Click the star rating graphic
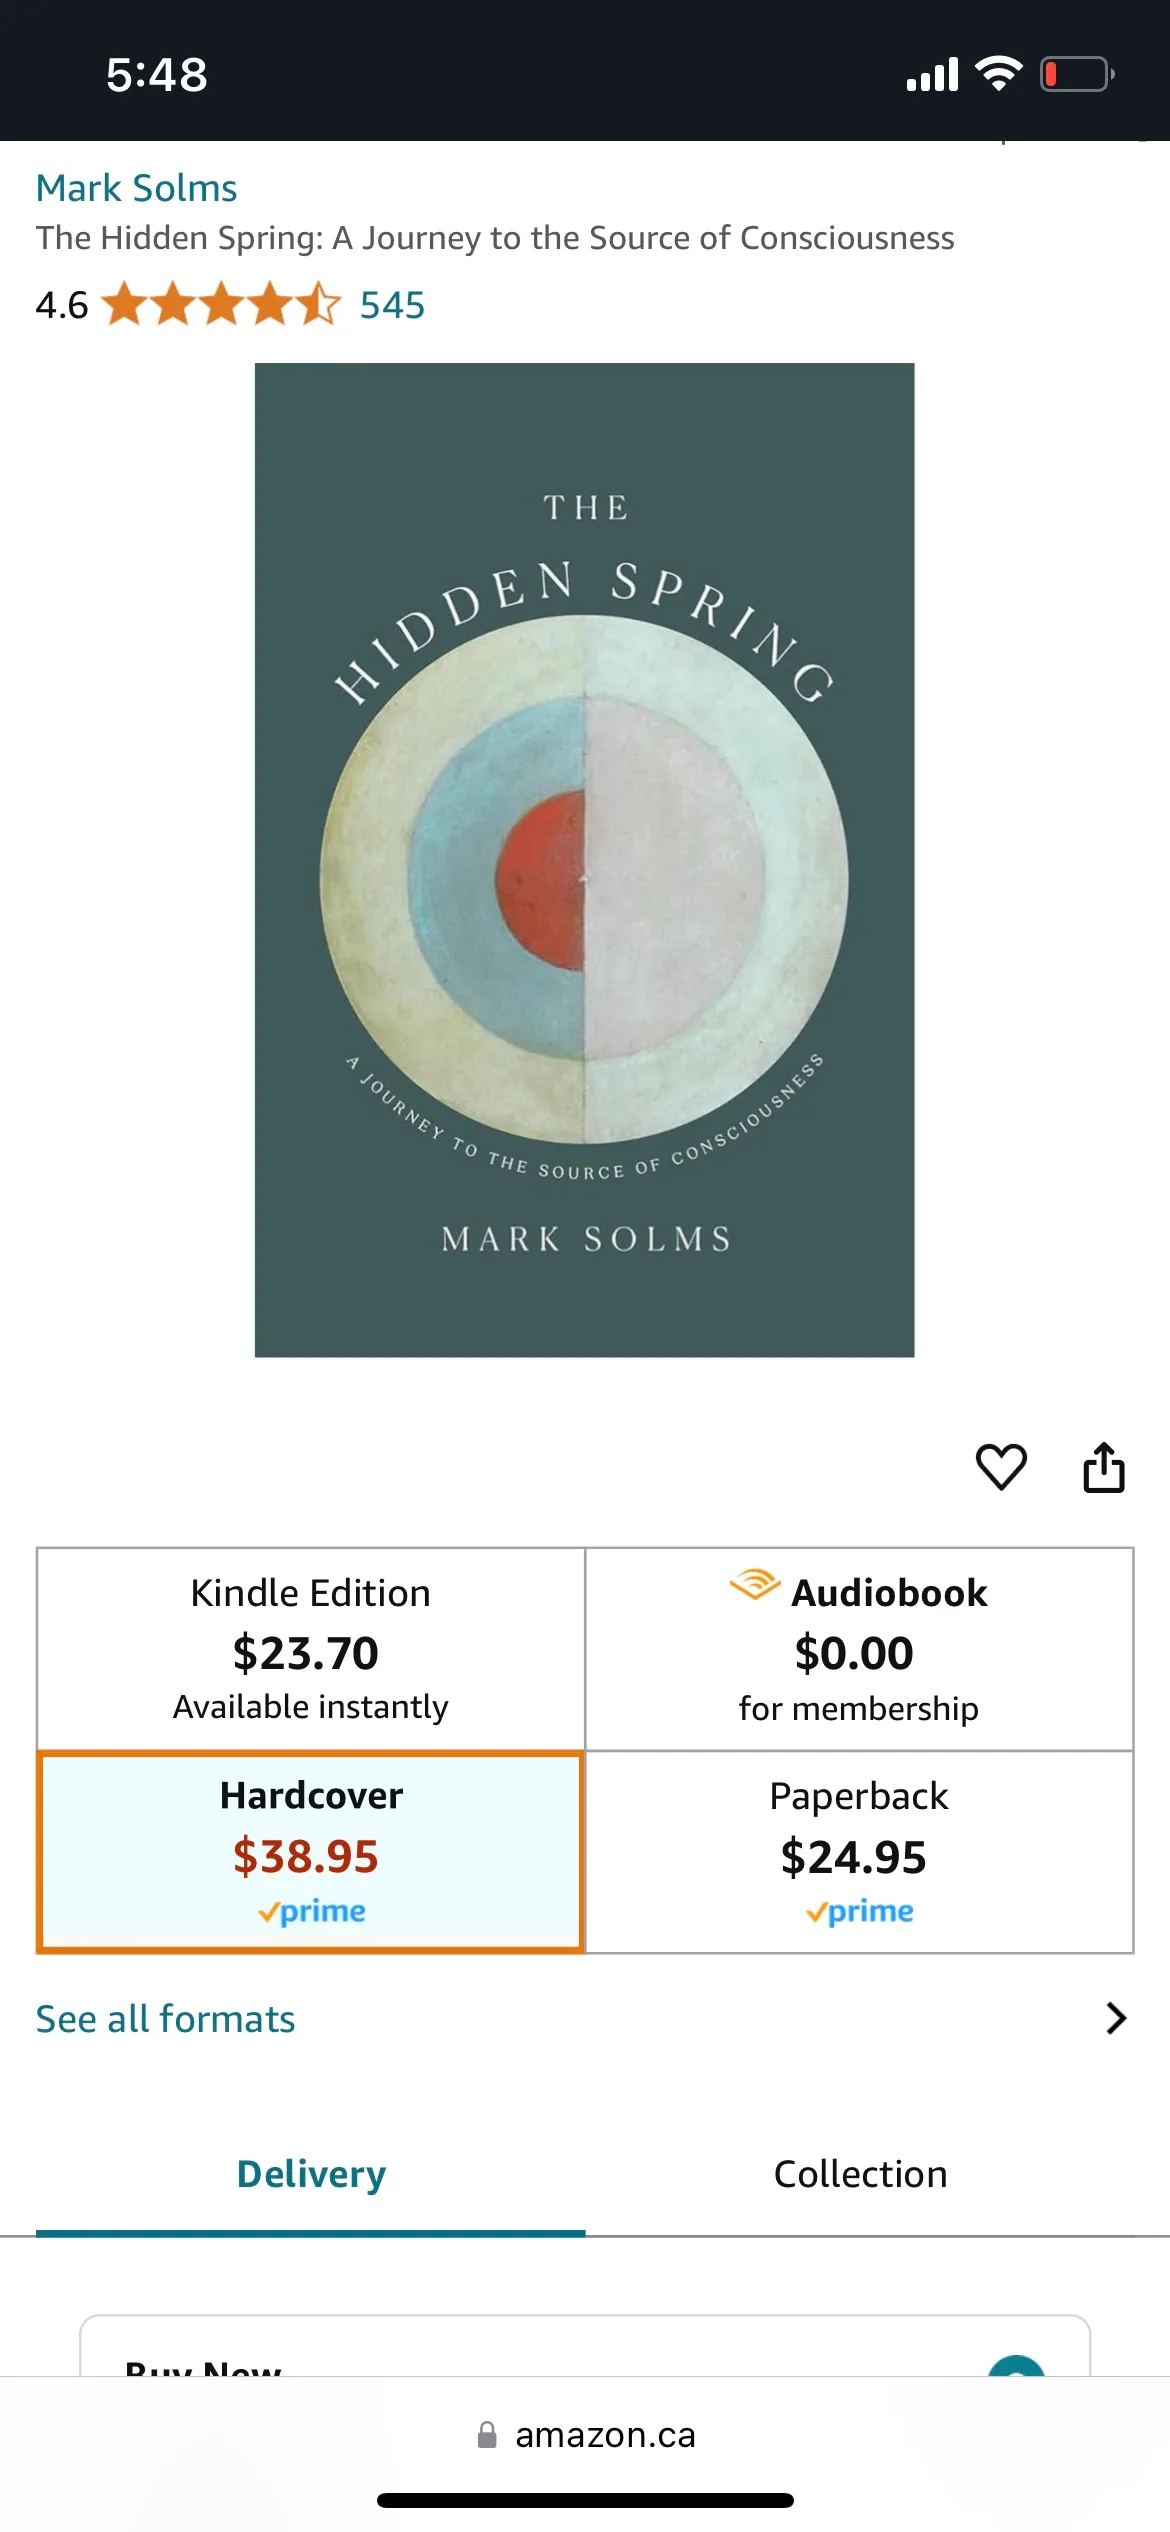This screenshot has height=2532, width=1170. point(221,304)
